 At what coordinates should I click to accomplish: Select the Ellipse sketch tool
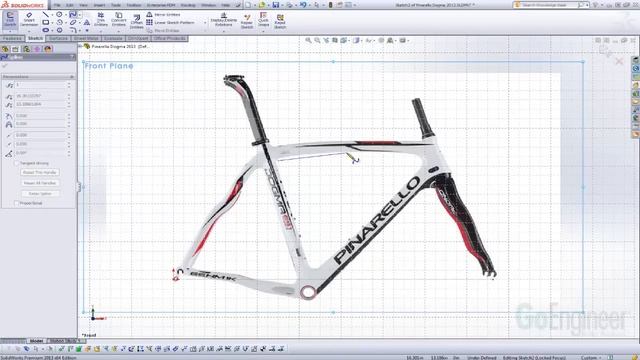click(x=73, y=22)
